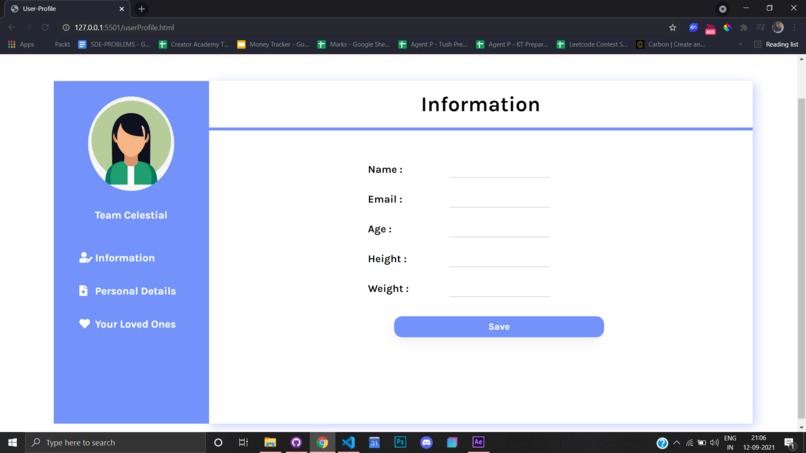Open the Chrome extensions puzzle icon
This screenshot has width=806, height=453.
click(x=744, y=27)
